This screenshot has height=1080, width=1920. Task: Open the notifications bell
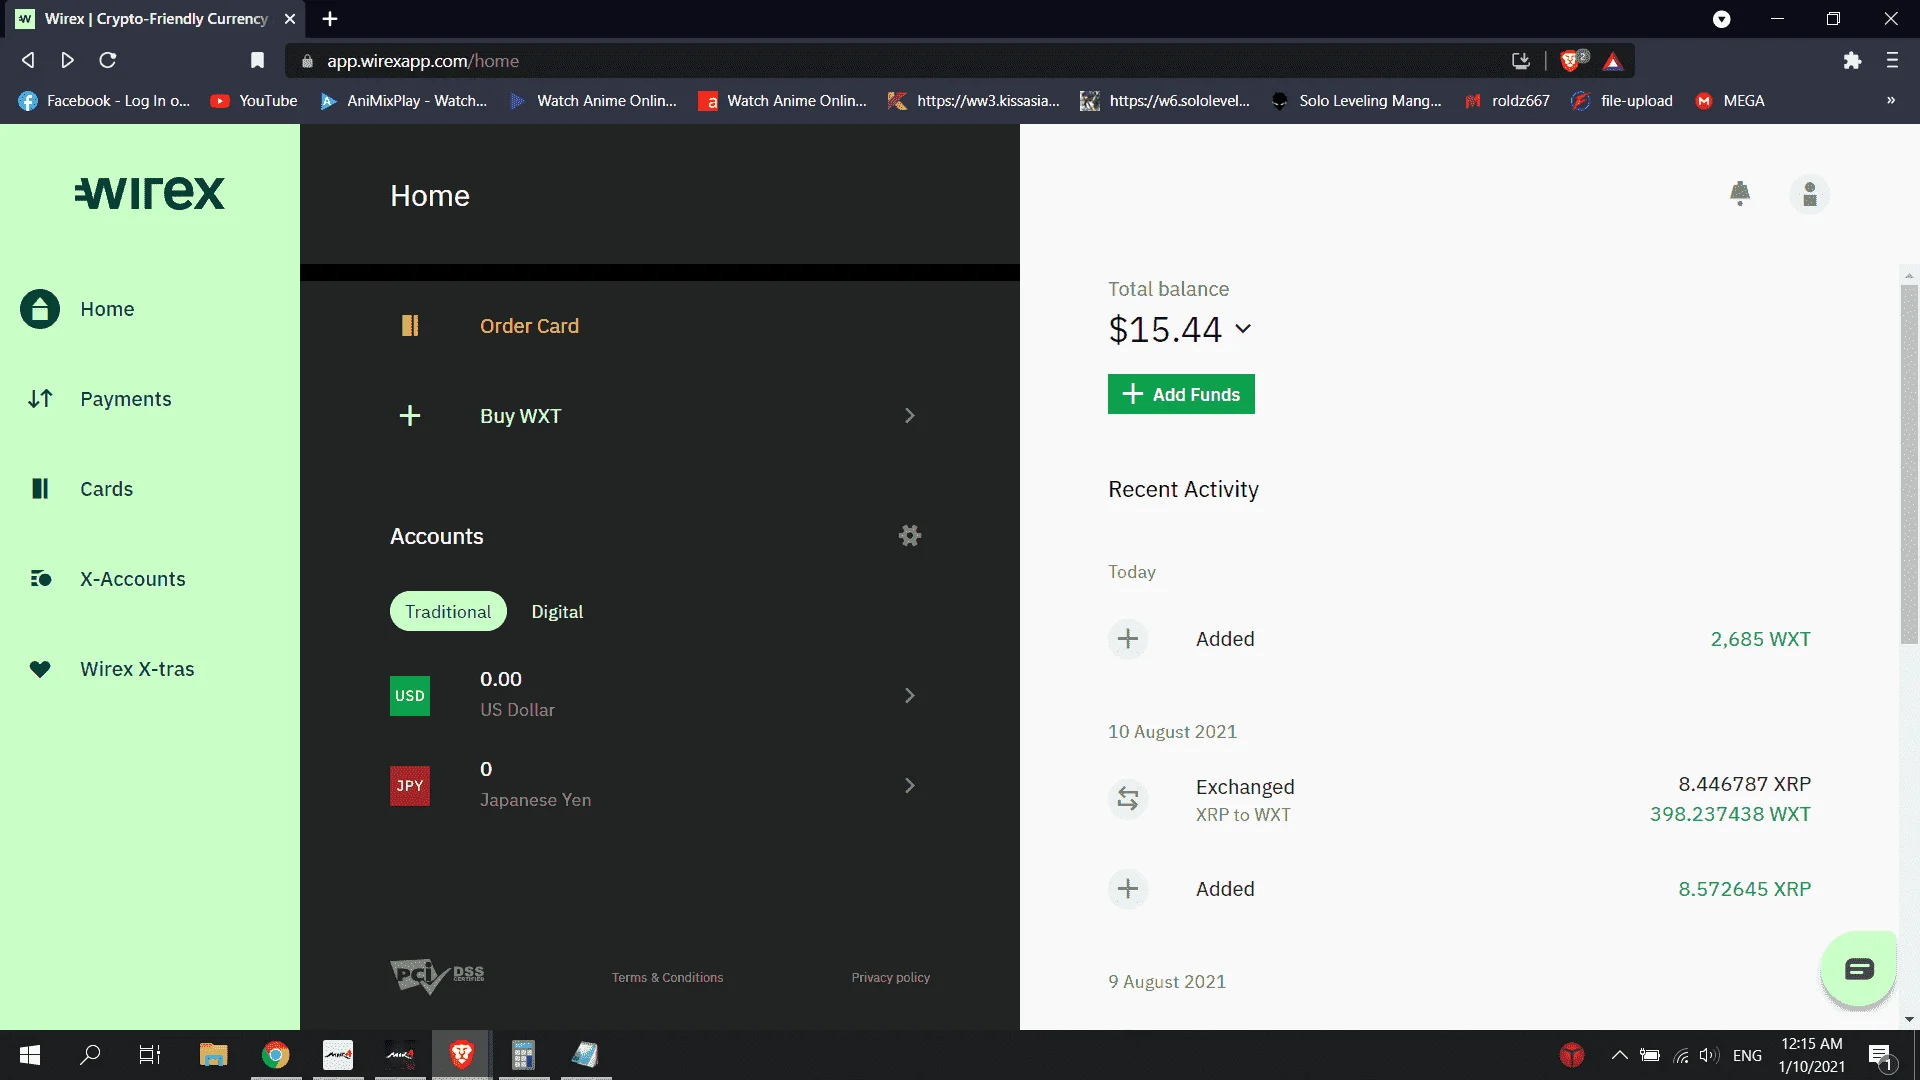1740,194
